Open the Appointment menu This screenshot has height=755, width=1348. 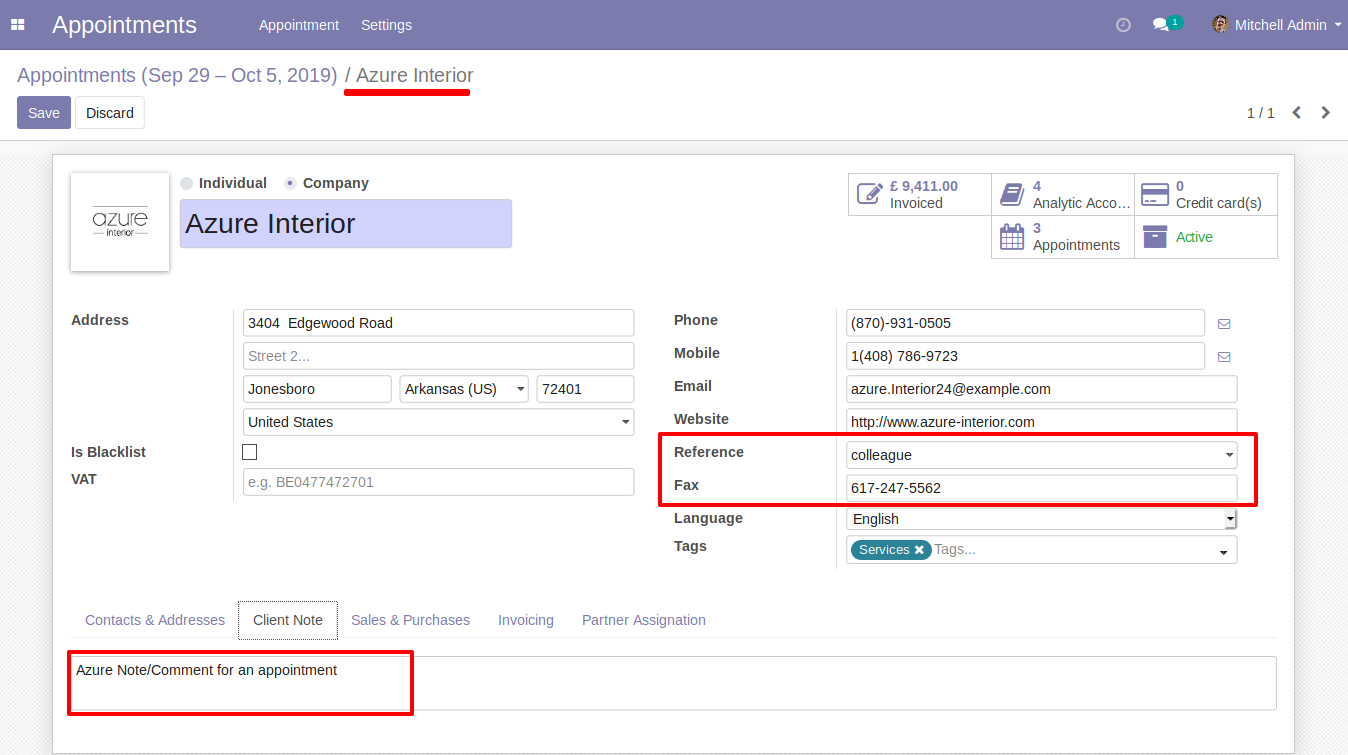[299, 25]
